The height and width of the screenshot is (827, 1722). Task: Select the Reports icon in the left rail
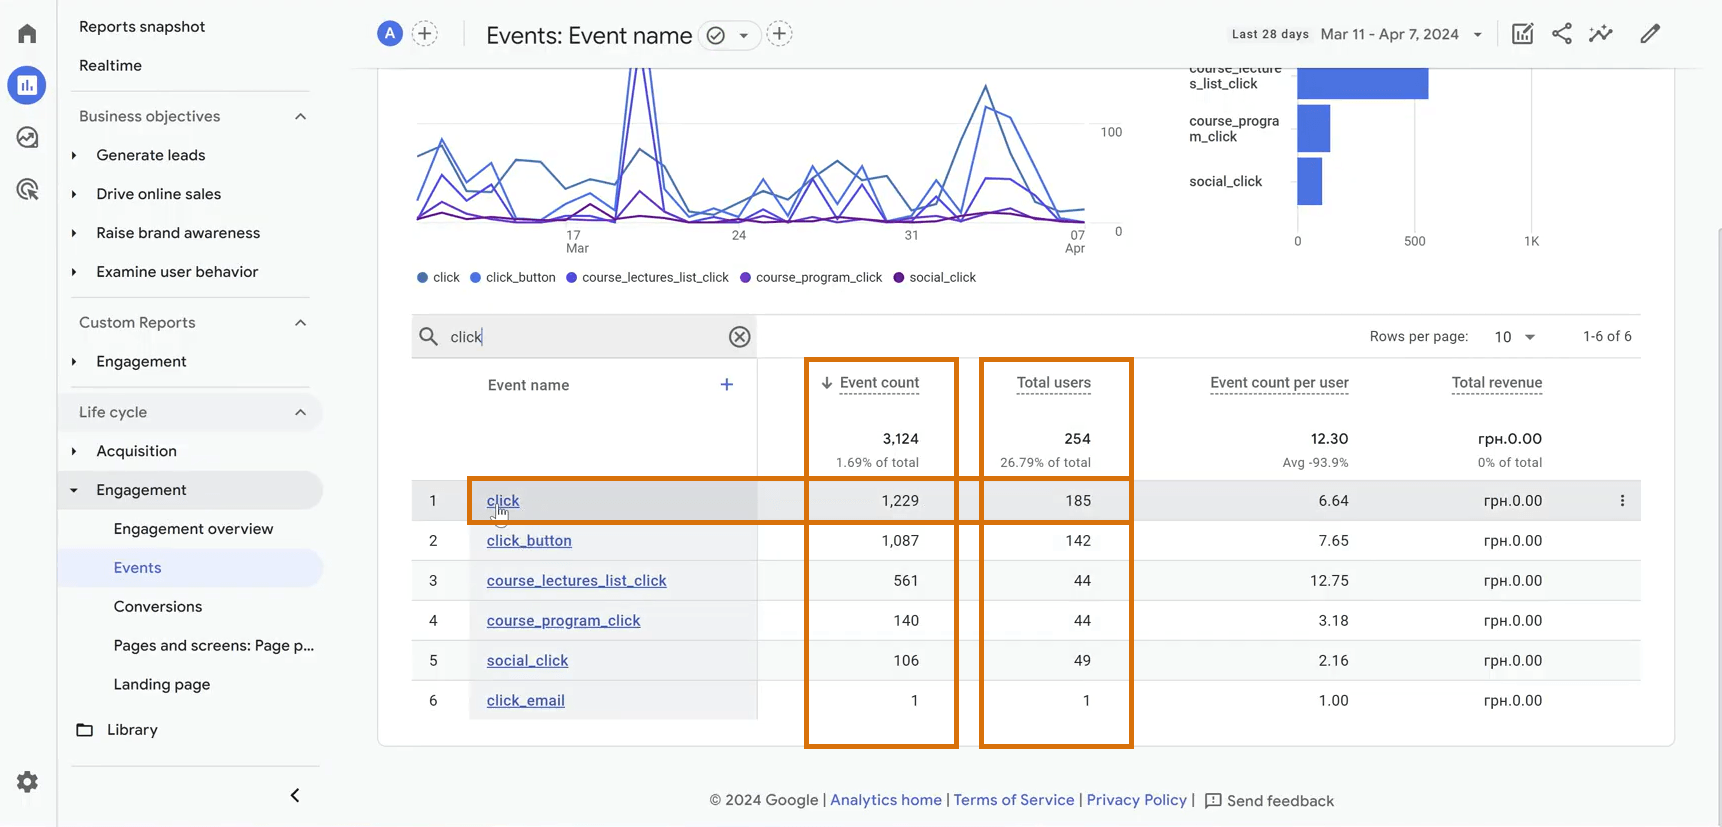click(x=27, y=85)
